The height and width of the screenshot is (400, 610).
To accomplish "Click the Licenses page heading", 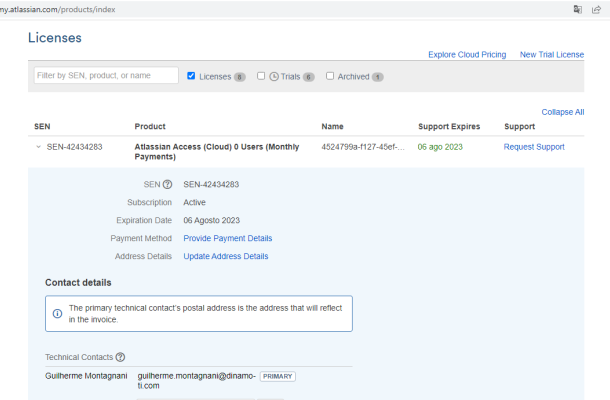I will coord(55,38).
